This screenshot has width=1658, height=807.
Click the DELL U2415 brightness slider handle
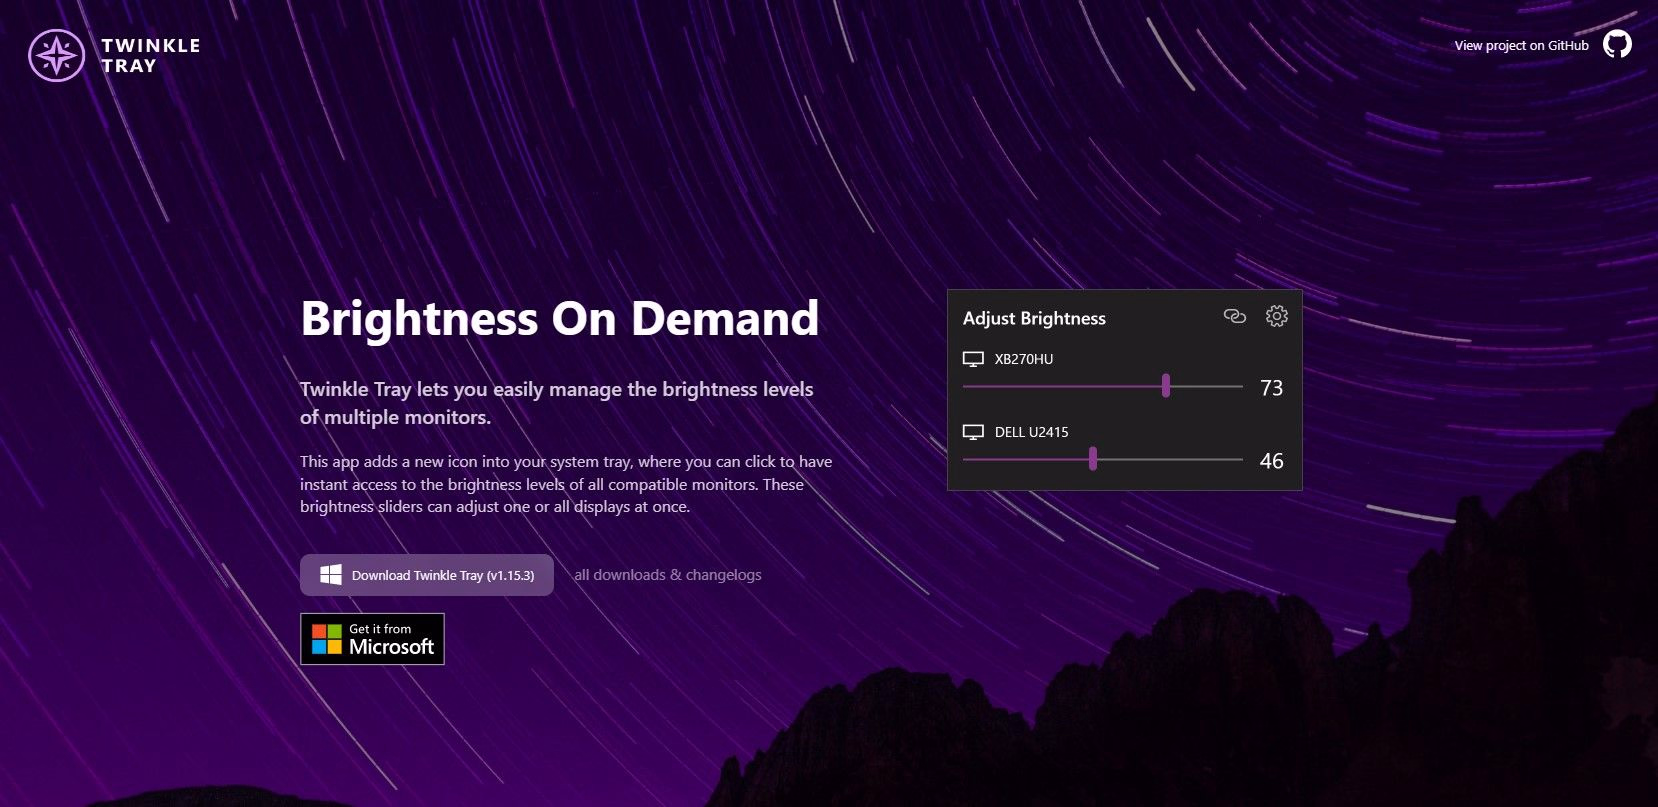pyautogui.click(x=1093, y=459)
